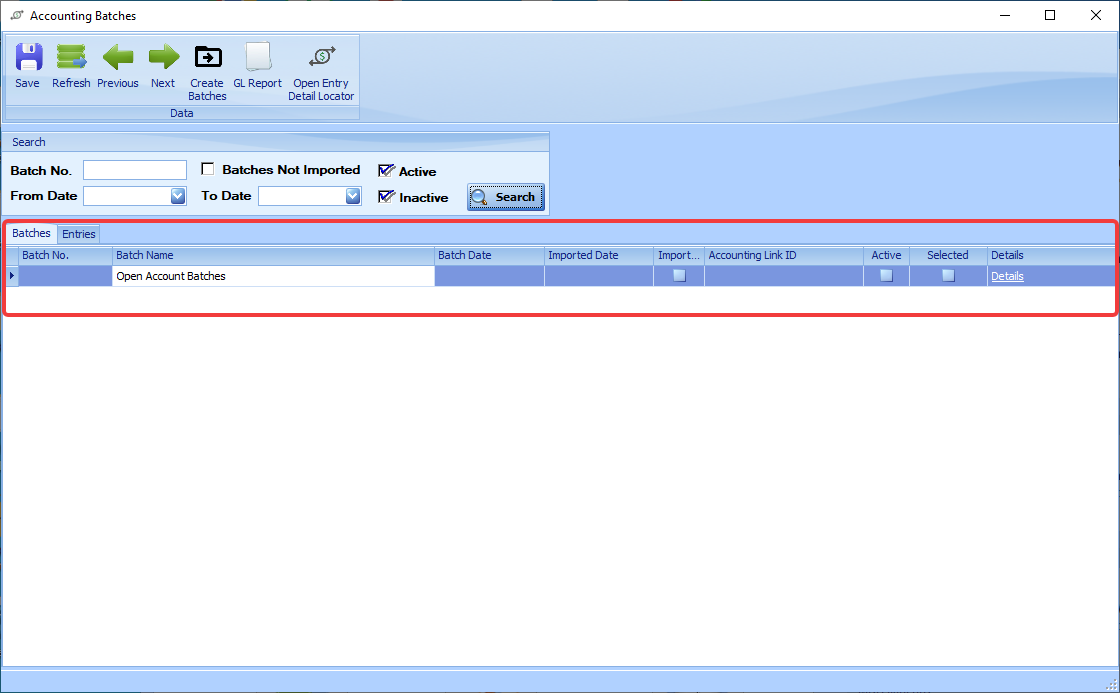Screen dimensions: 1120x693
Task: Open the To Date dropdown calendar
Action: [353, 196]
